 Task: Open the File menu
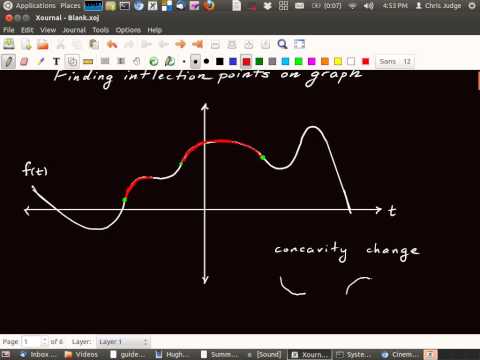pyautogui.click(x=9, y=30)
